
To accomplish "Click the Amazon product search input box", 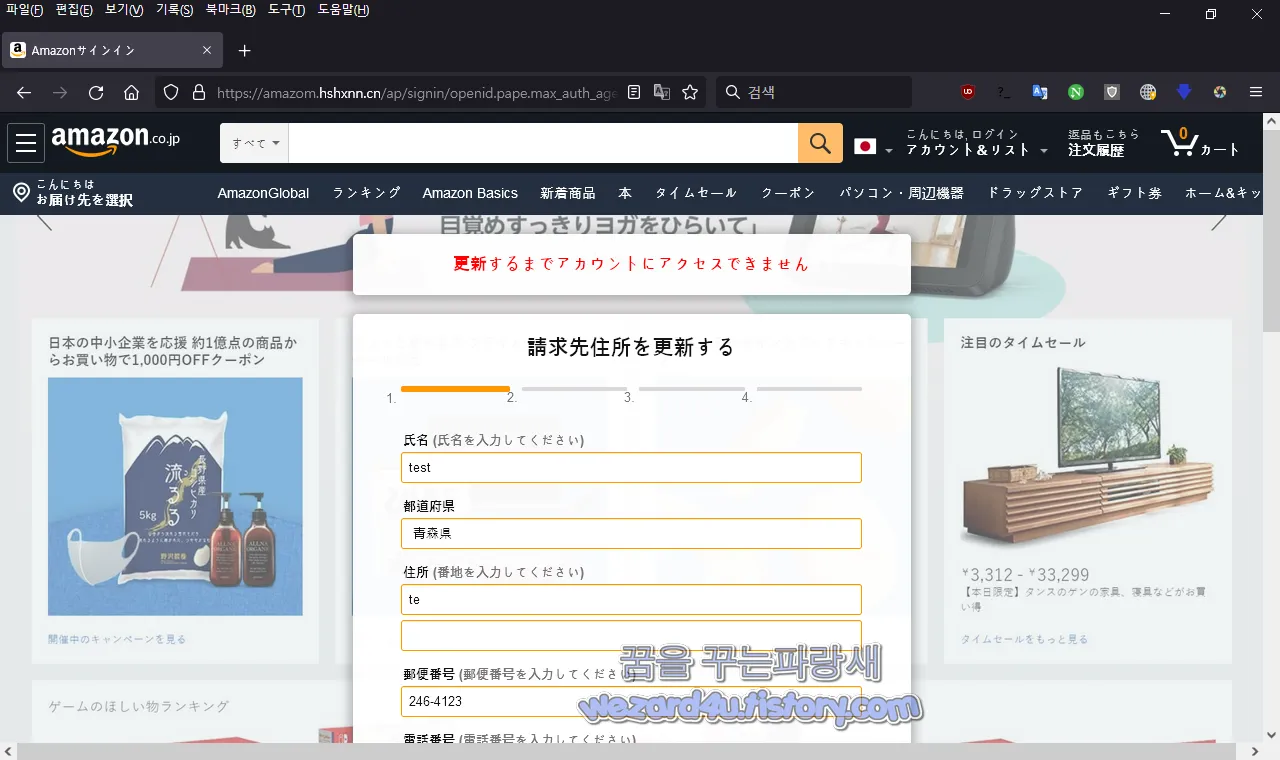I will pyautogui.click(x=543, y=143).
